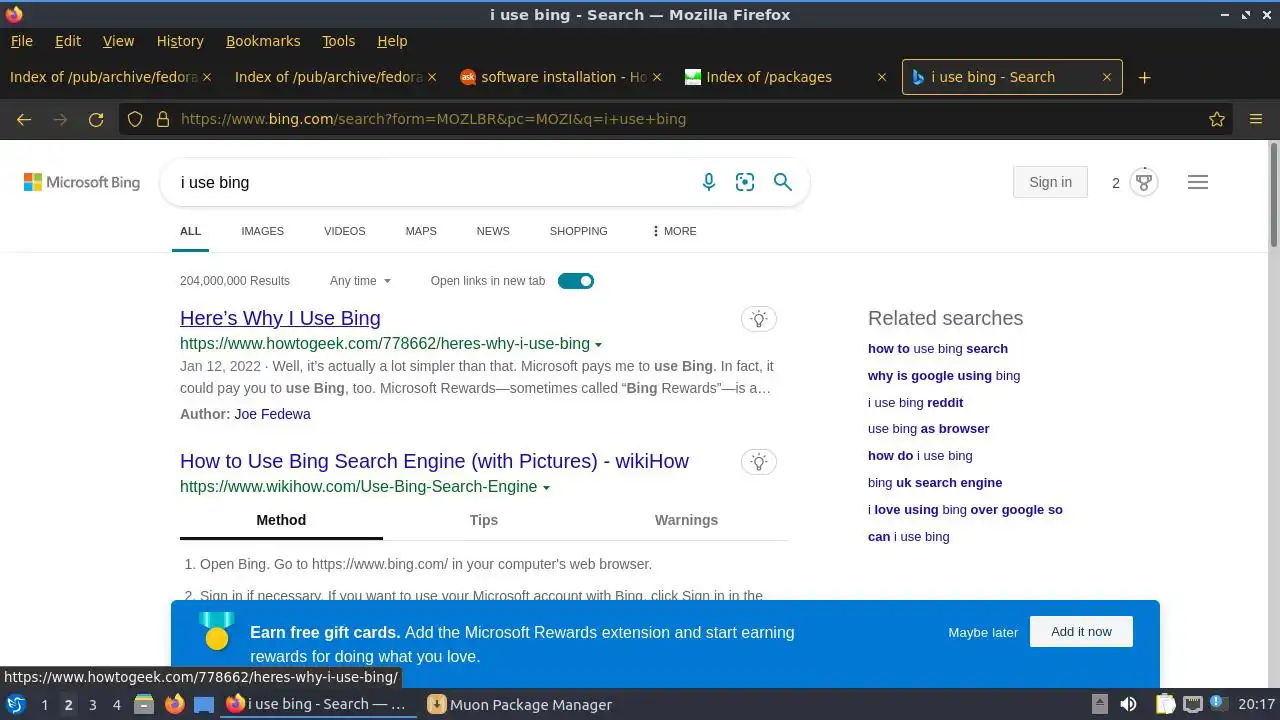Click the show desktop taskbar icon
Screen dimensions: 1280x720
point(204,704)
